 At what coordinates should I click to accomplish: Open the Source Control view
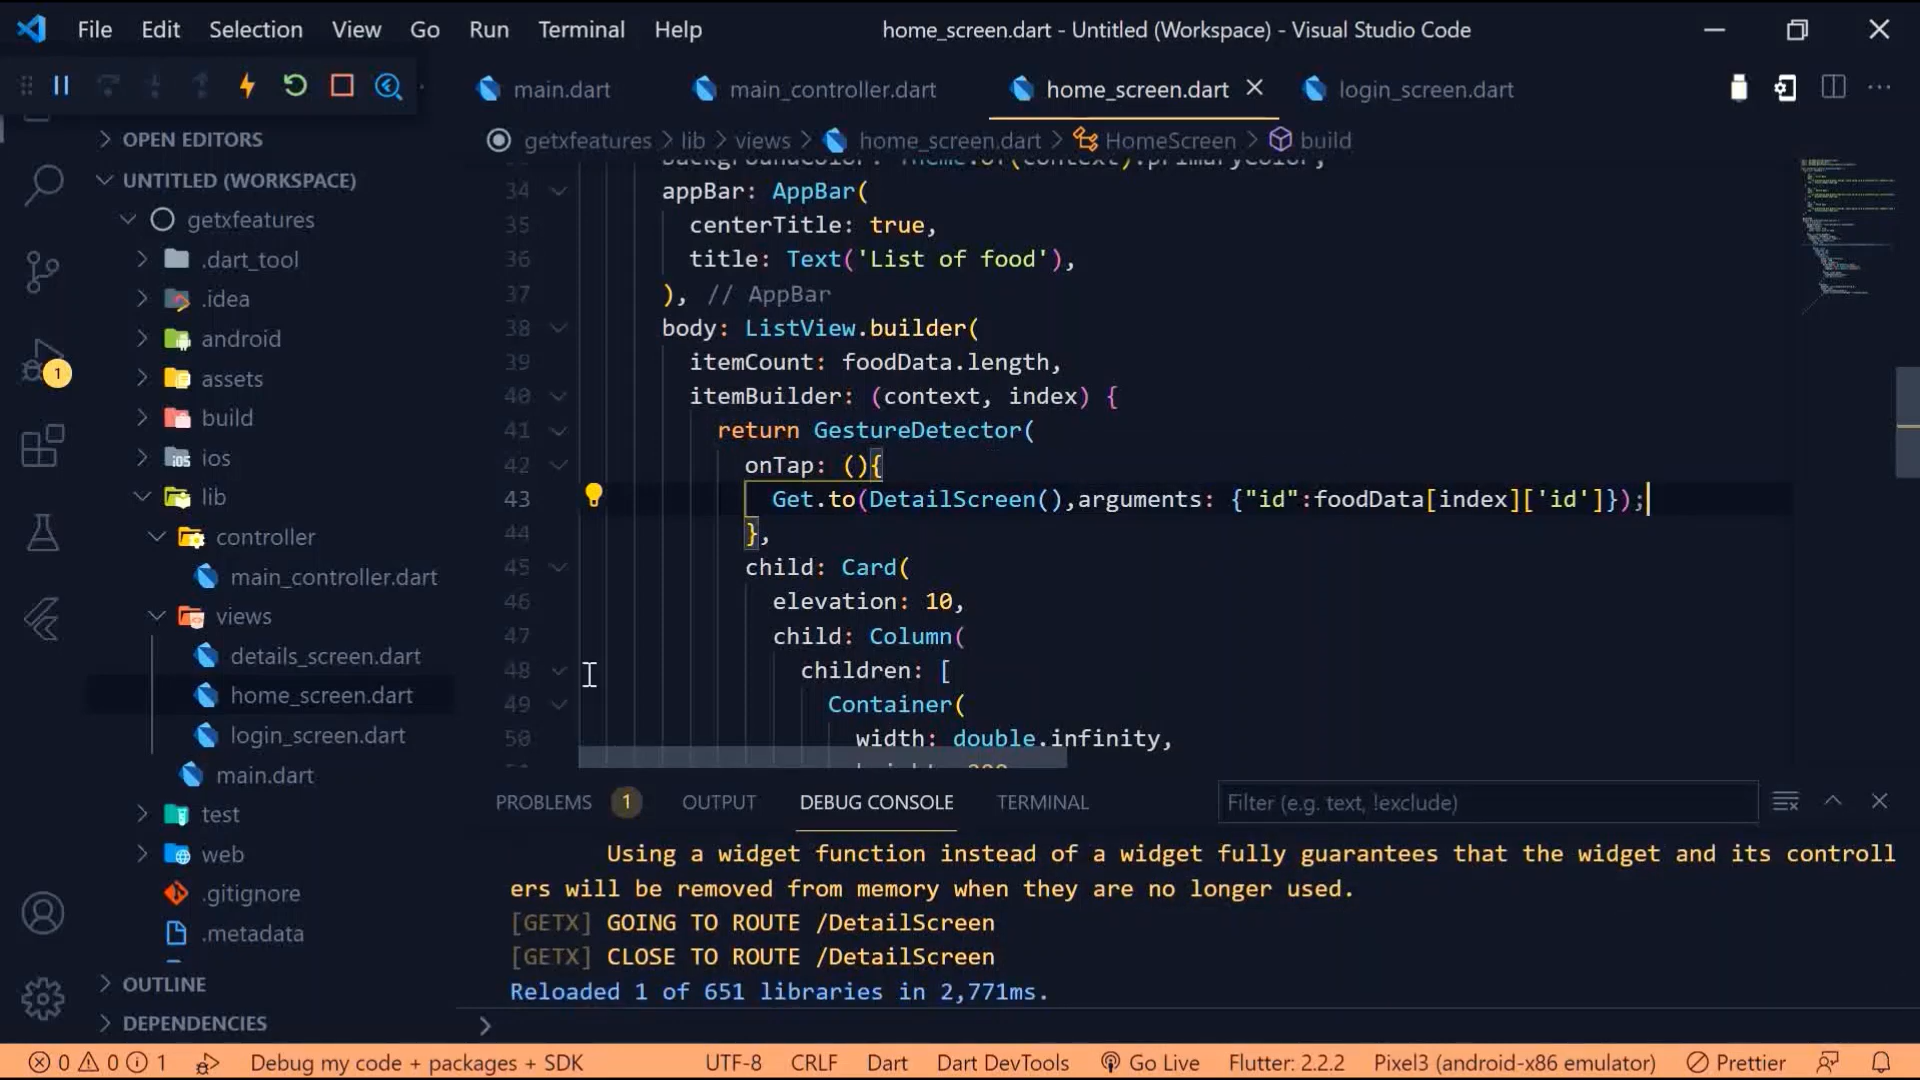click(42, 271)
